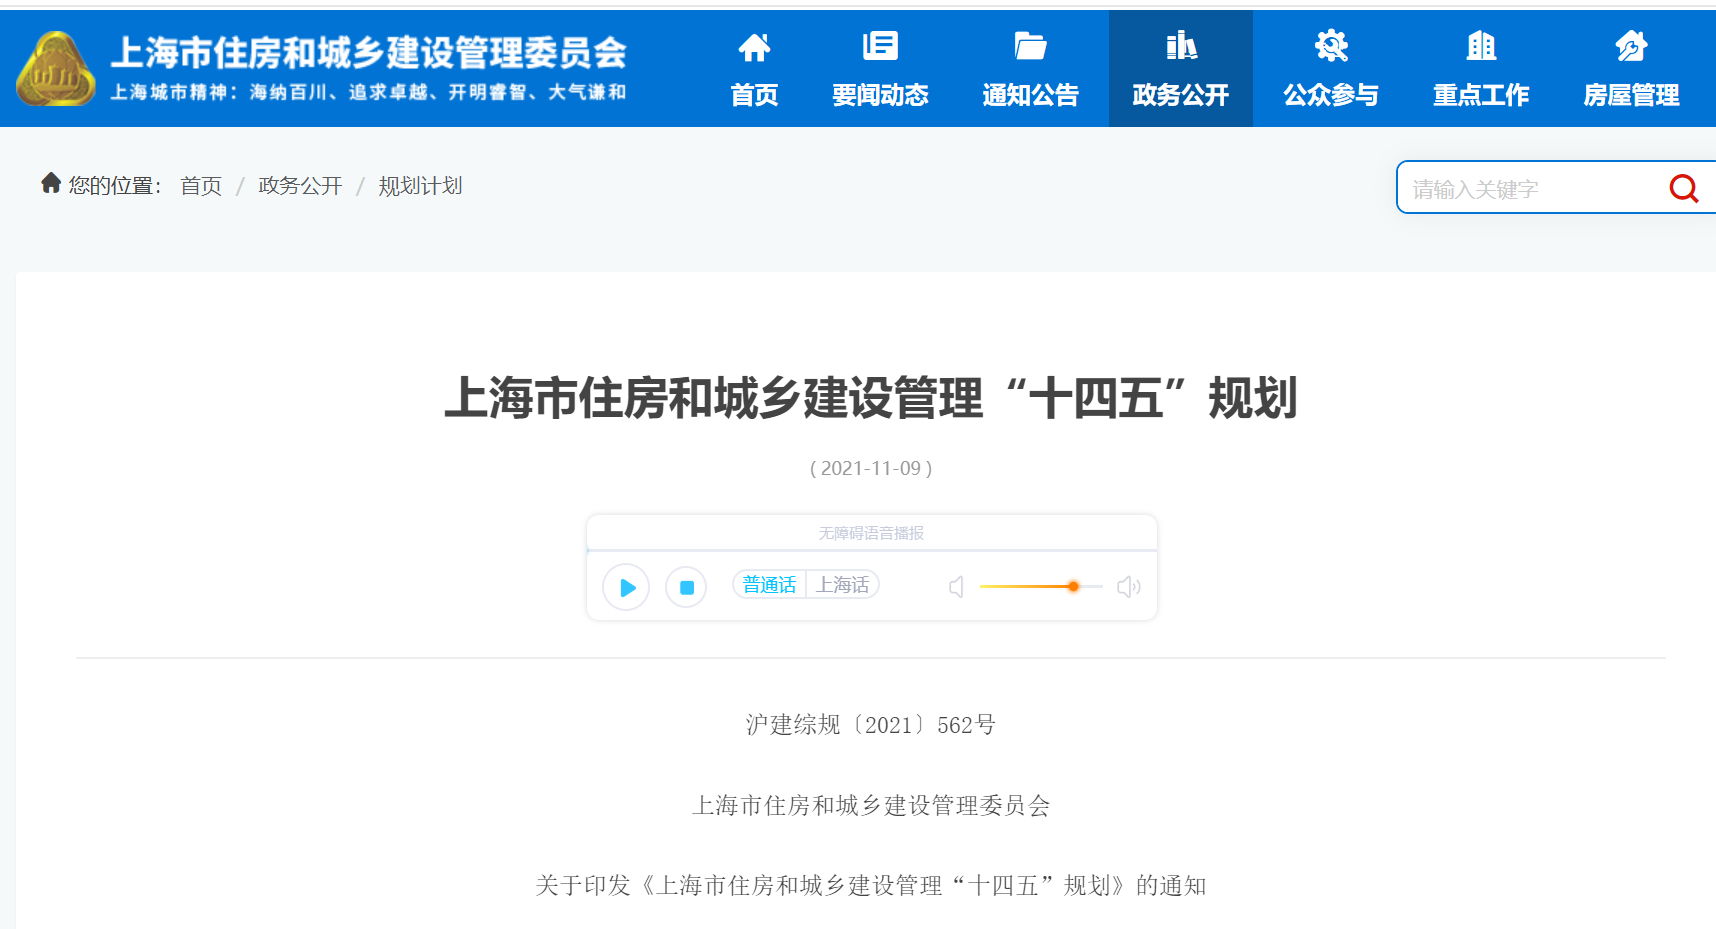Stop the audio playback with stop button
This screenshot has width=1716, height=929.
[686, 587]
